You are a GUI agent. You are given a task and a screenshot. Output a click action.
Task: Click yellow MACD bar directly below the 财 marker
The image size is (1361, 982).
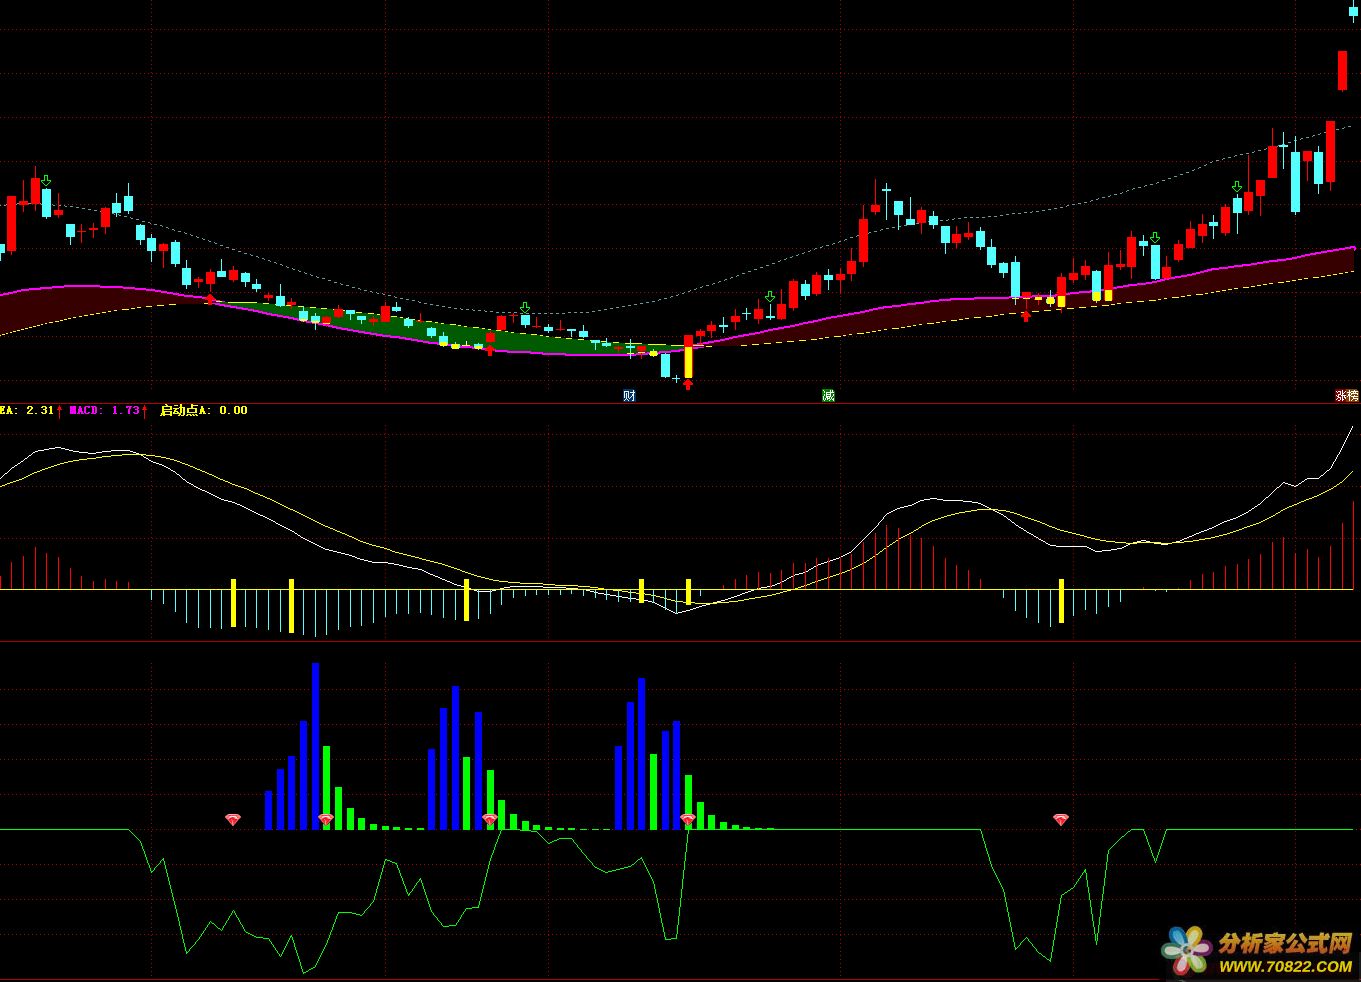pyautogui.click(x=641, y=590)
